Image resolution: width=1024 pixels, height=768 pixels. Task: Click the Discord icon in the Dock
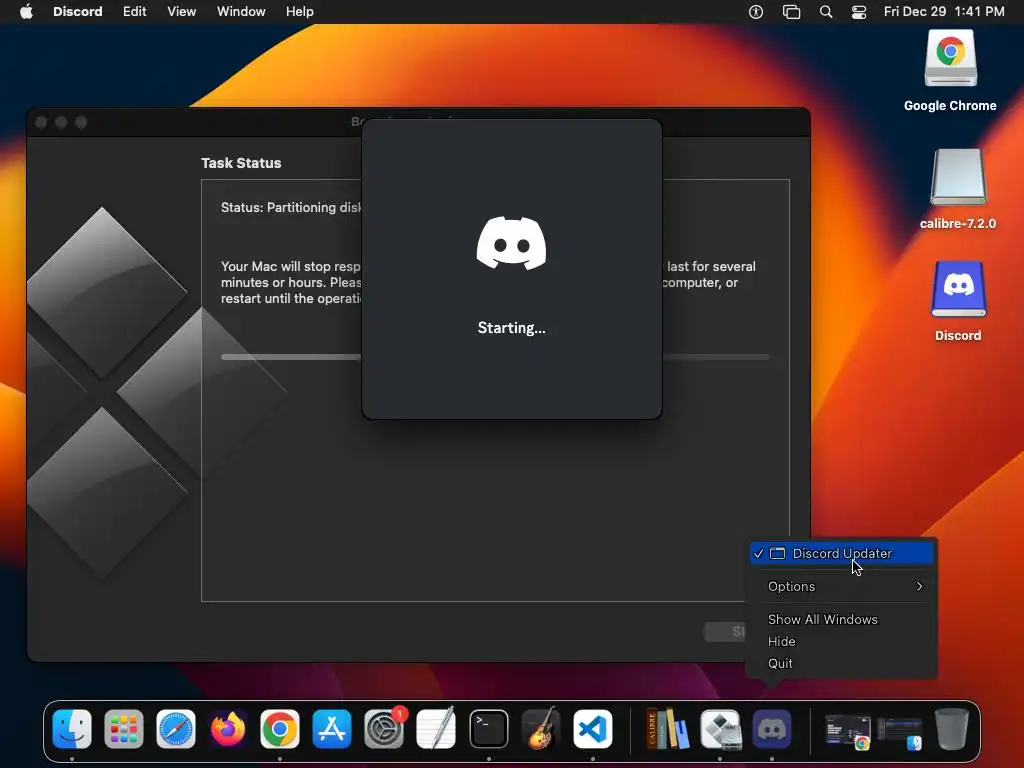pos(772,729)
